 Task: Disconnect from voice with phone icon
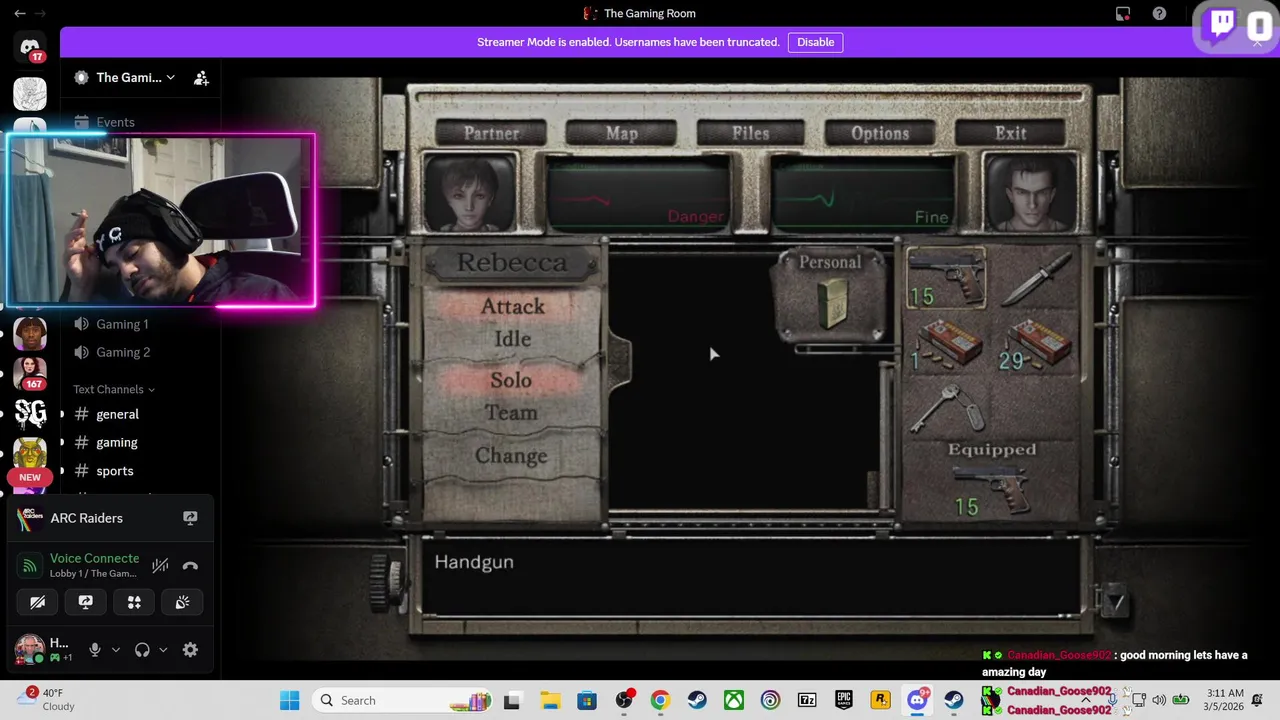point(190,566)
